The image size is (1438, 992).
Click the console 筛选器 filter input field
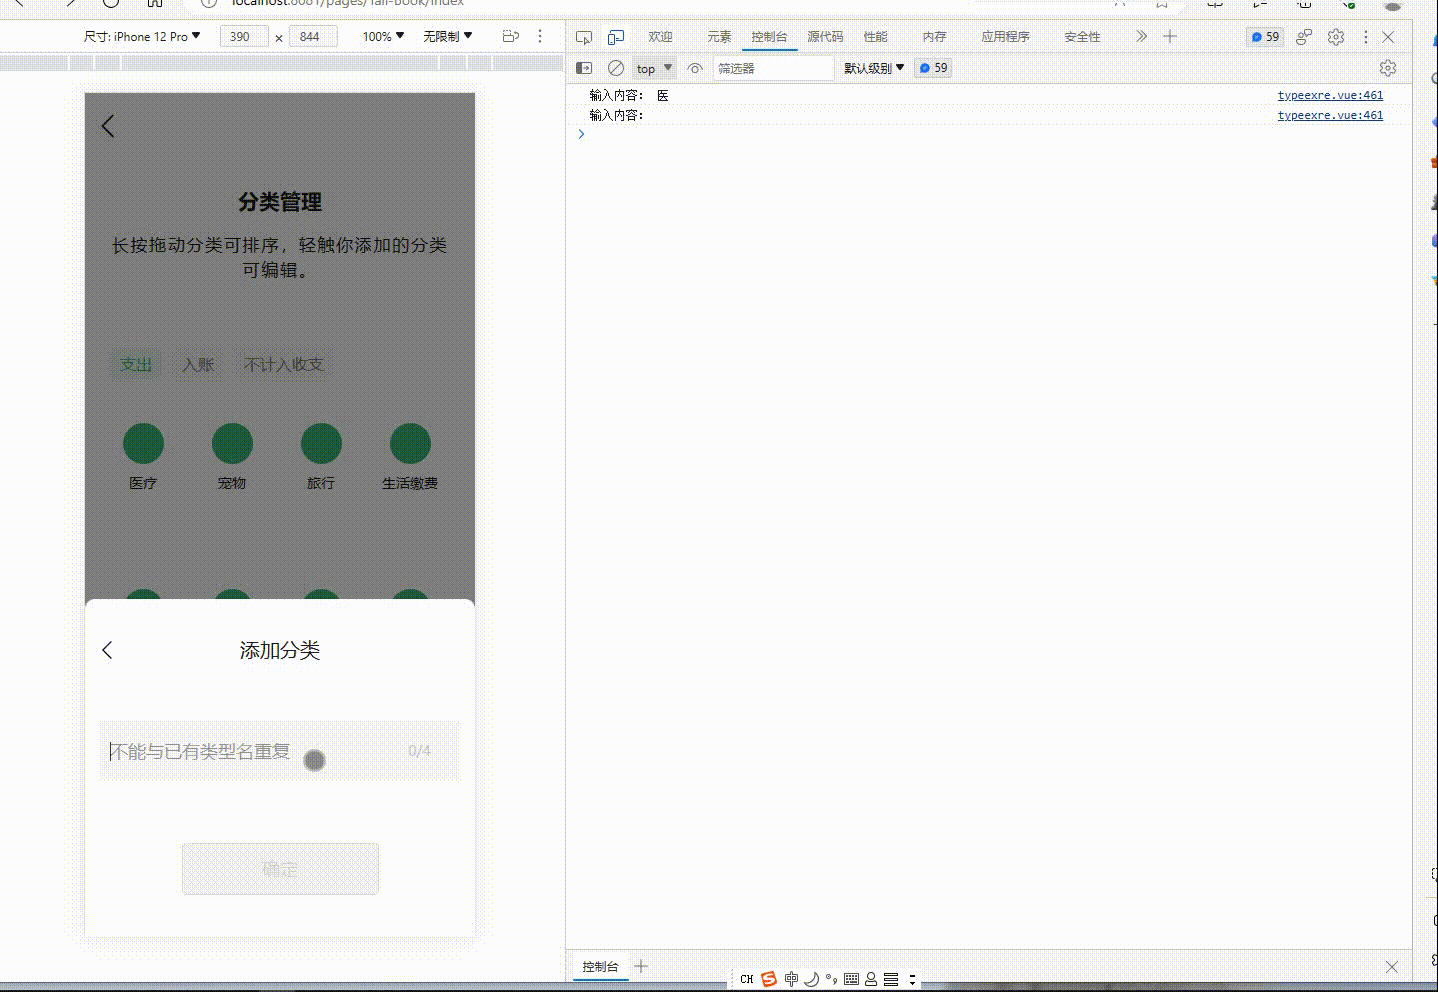(x=773, y=68)
